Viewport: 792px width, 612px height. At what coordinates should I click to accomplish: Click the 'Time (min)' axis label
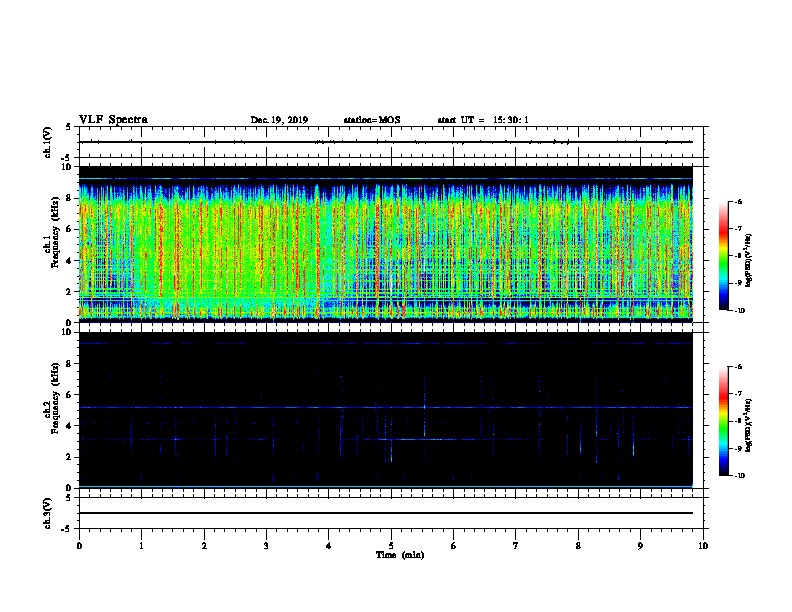(x=400, y=555)
